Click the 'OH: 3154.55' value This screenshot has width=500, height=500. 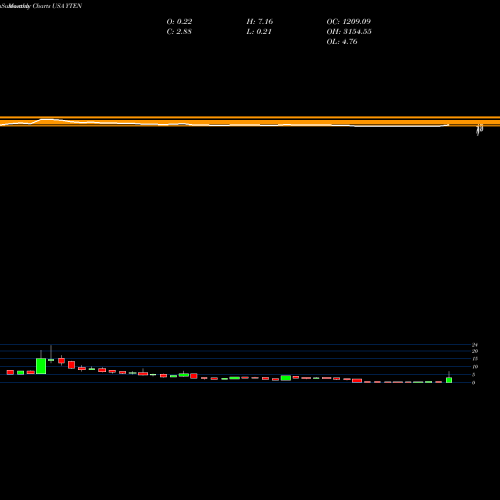(x=349, y=31)
